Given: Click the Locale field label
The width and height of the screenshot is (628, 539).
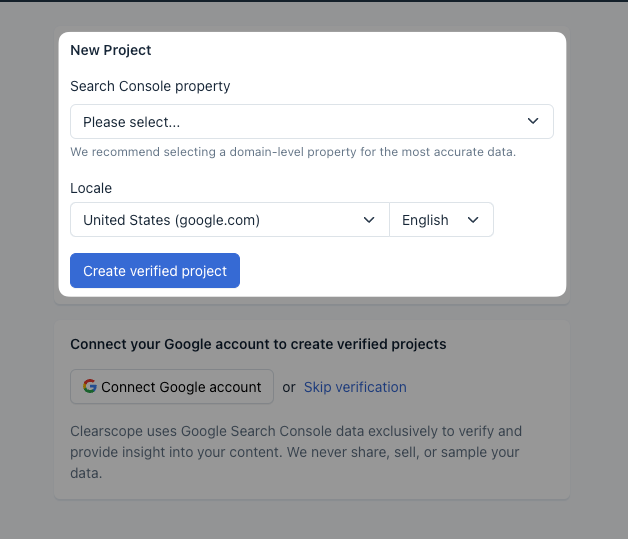Looking at the screenshot, I should (91, 188).
